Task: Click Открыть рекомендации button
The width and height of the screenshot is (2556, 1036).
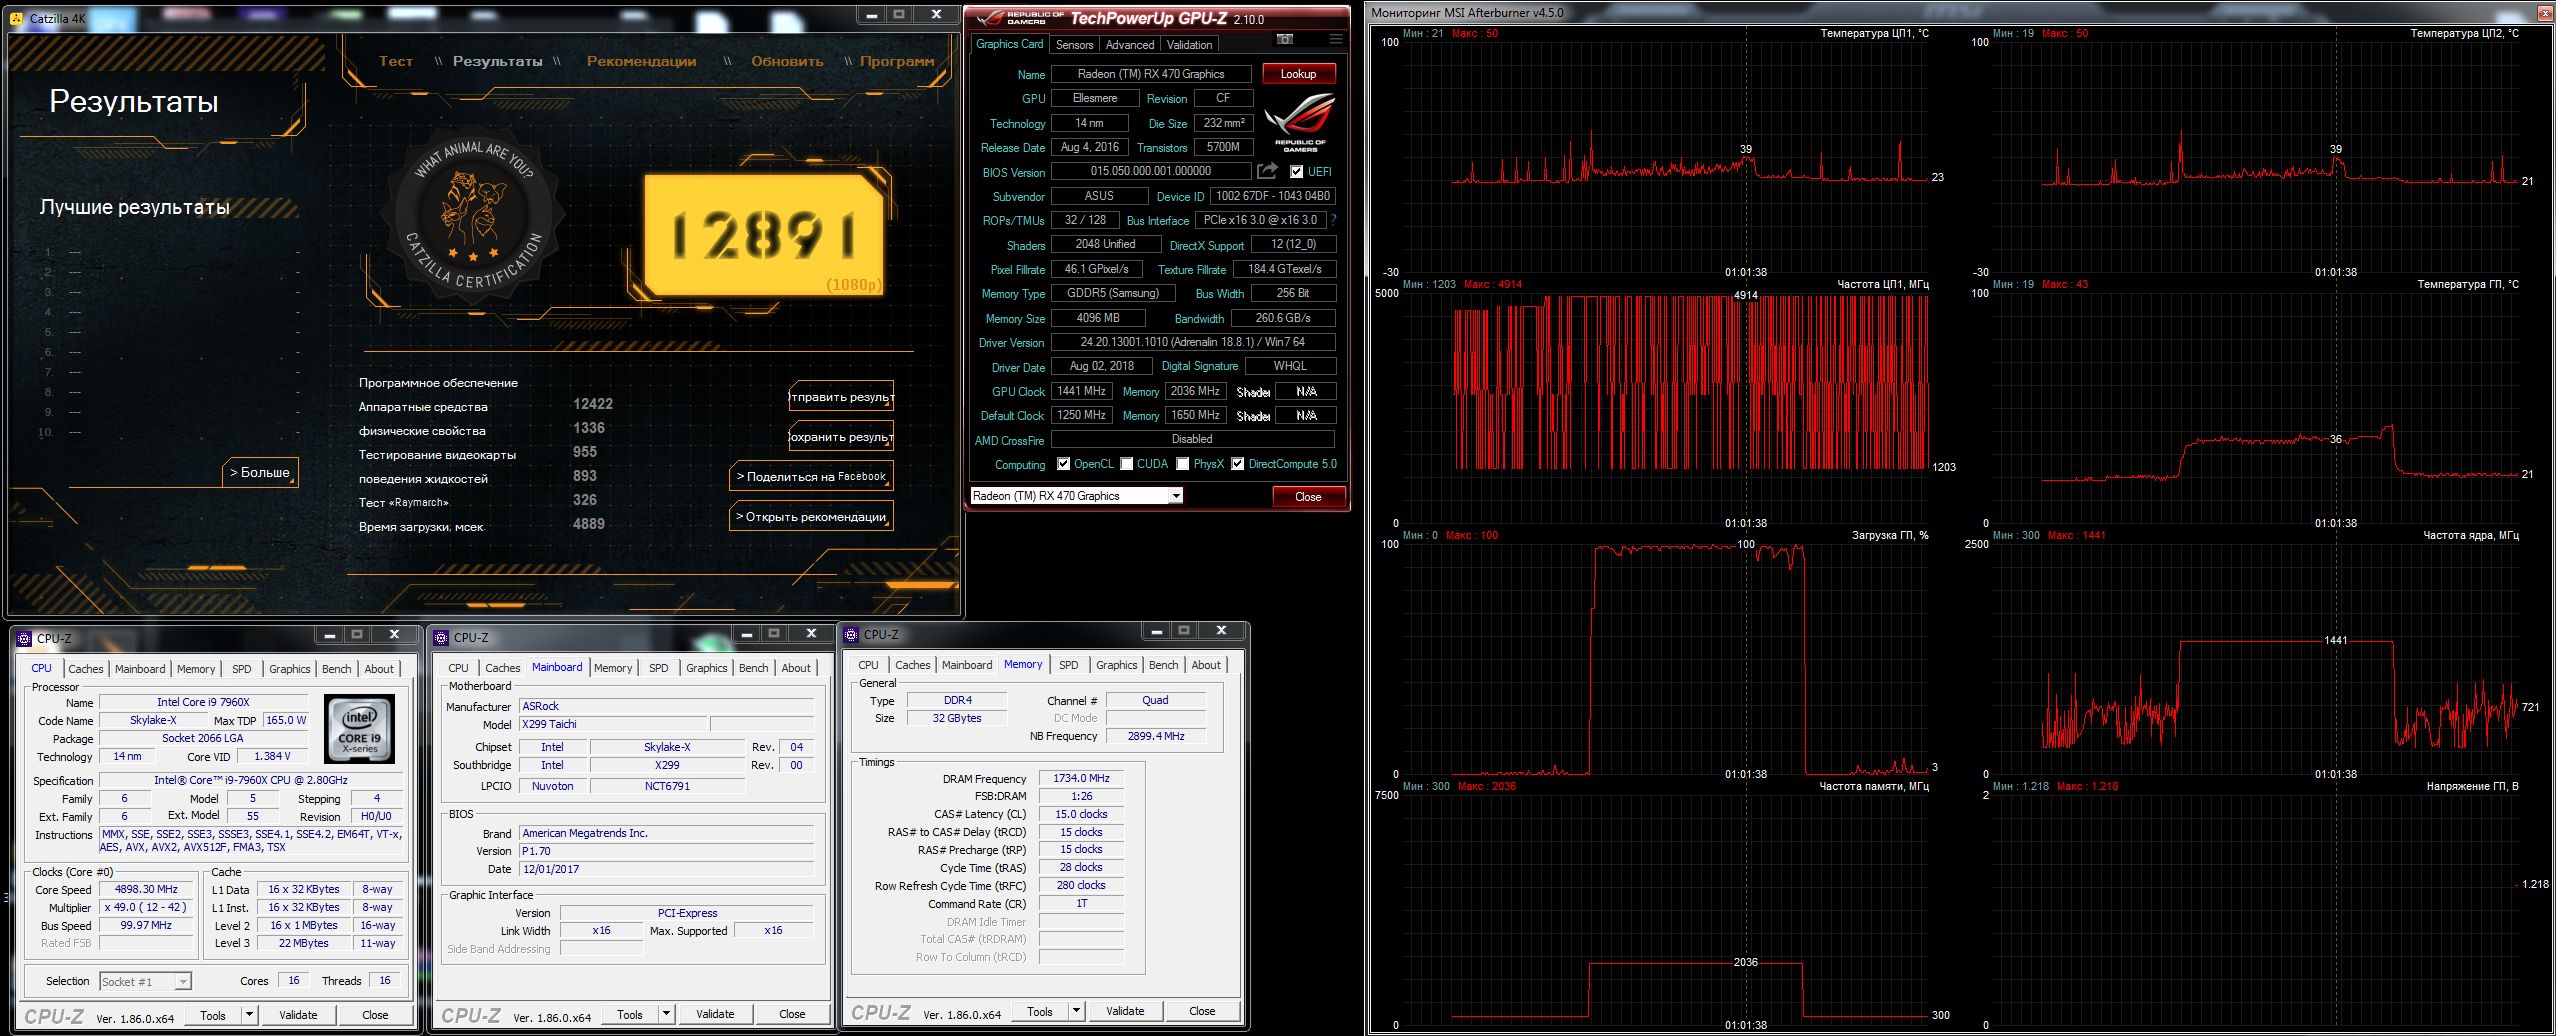Action: click(811, 517)
